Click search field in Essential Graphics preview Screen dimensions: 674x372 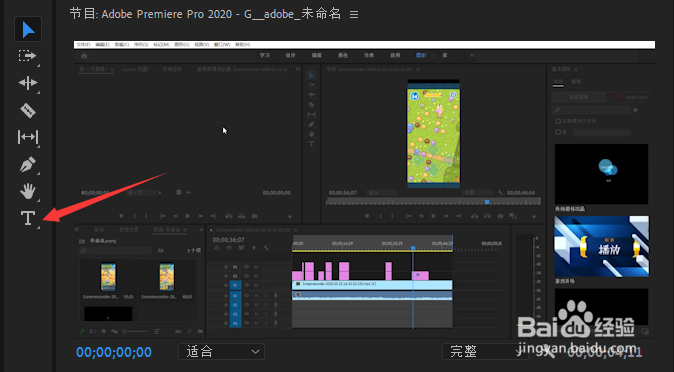pyautogui.click(x=592, y=111)
